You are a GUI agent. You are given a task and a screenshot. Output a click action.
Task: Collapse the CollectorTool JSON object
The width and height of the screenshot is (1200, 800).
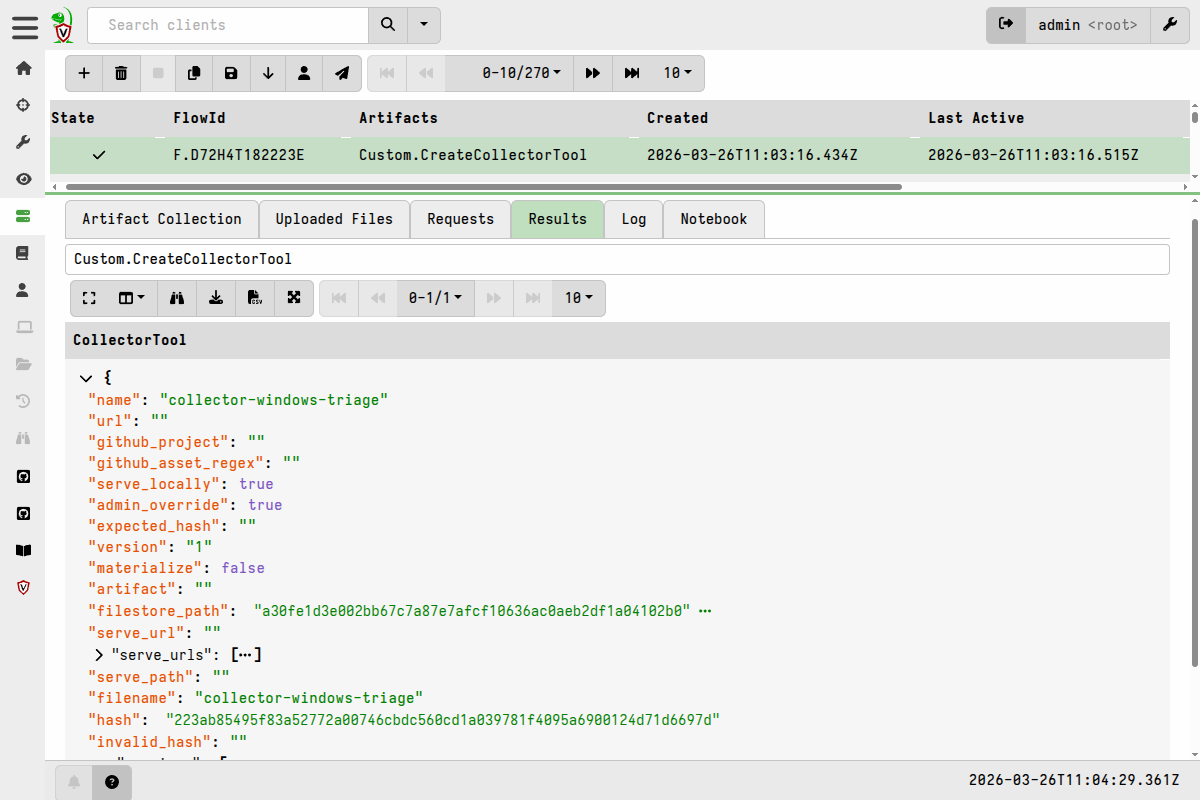coord(85,378)
